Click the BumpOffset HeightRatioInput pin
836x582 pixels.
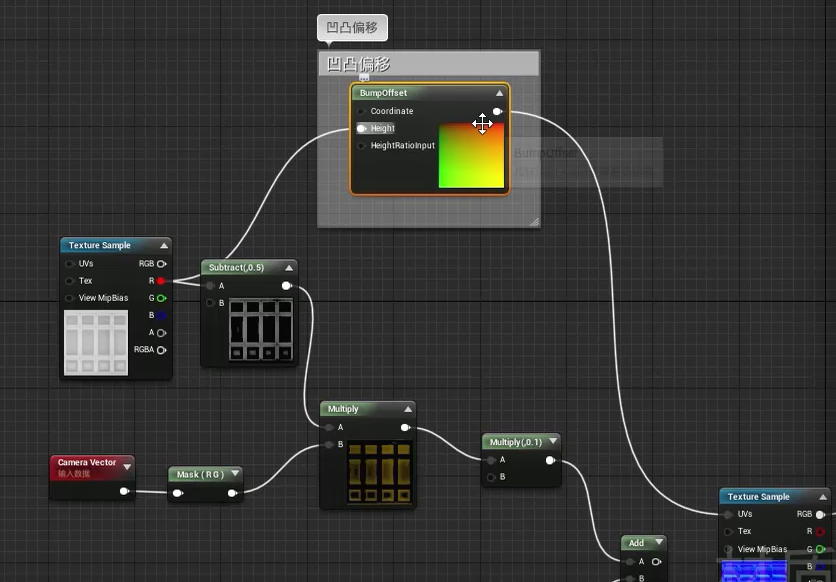361,146
